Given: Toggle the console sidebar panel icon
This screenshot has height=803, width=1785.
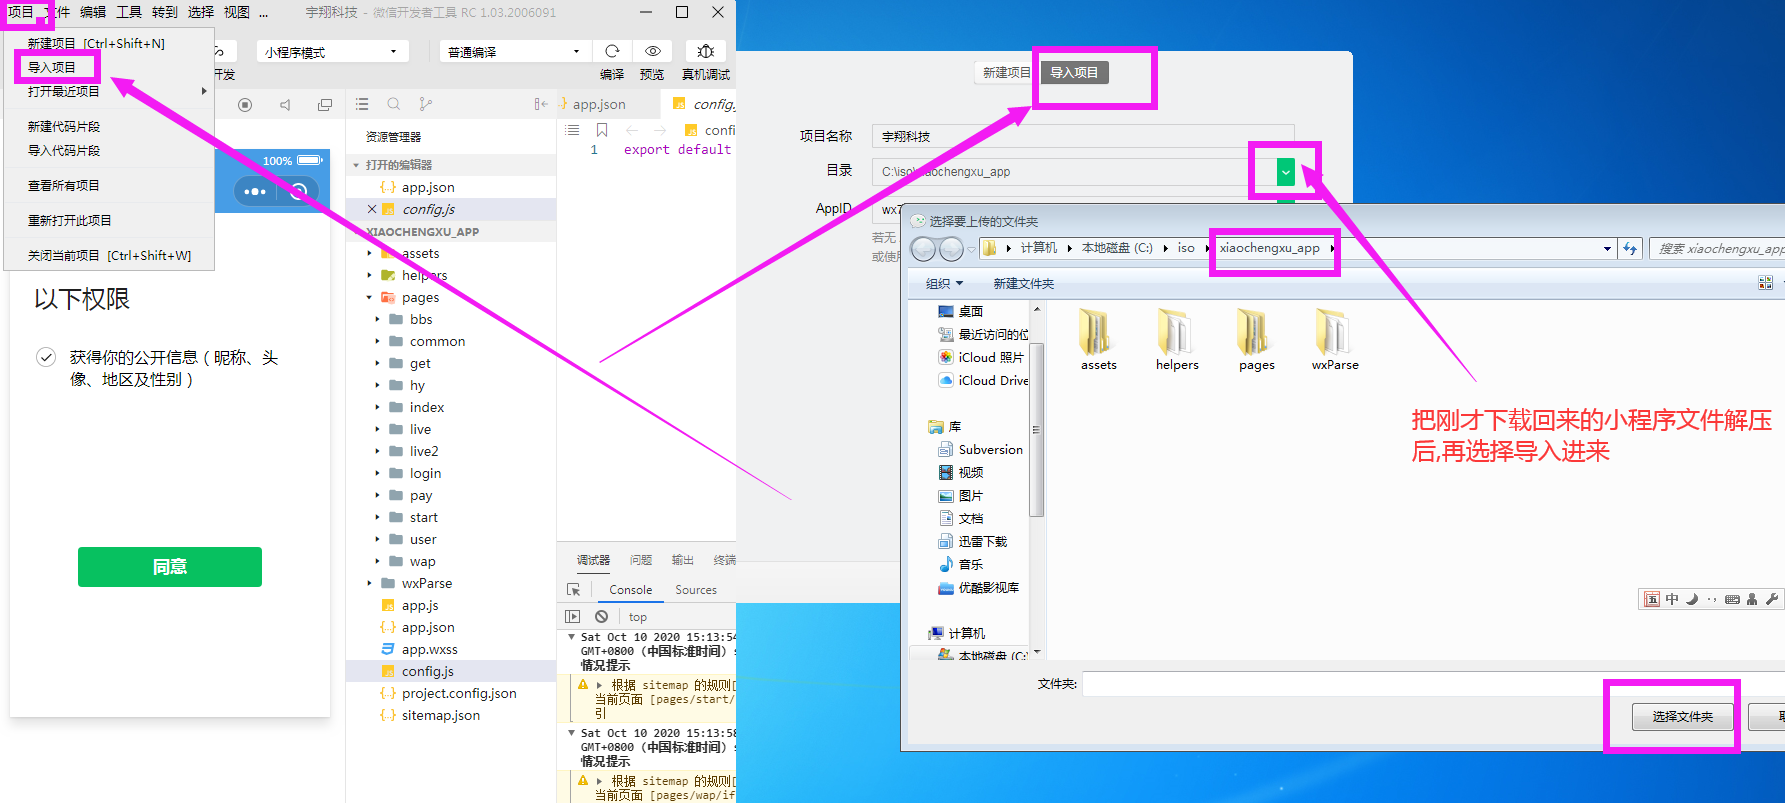Looking at the screenshot, I should coord(573,617).
